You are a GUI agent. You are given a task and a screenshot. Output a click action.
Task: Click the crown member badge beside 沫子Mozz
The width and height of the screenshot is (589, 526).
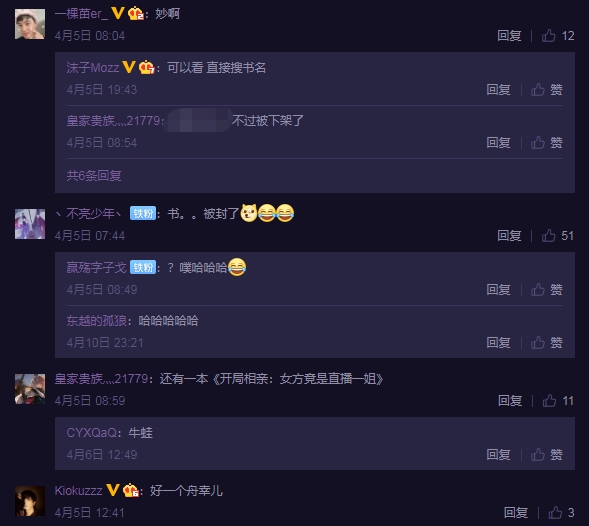click(x=146, y=68)
